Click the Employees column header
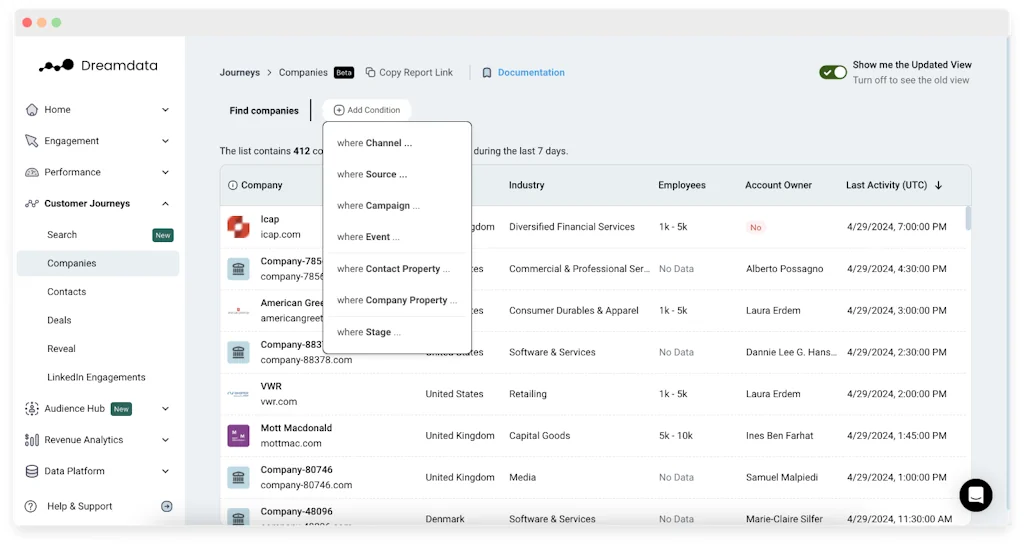The image size is (1024, 546). coord(682,185)
